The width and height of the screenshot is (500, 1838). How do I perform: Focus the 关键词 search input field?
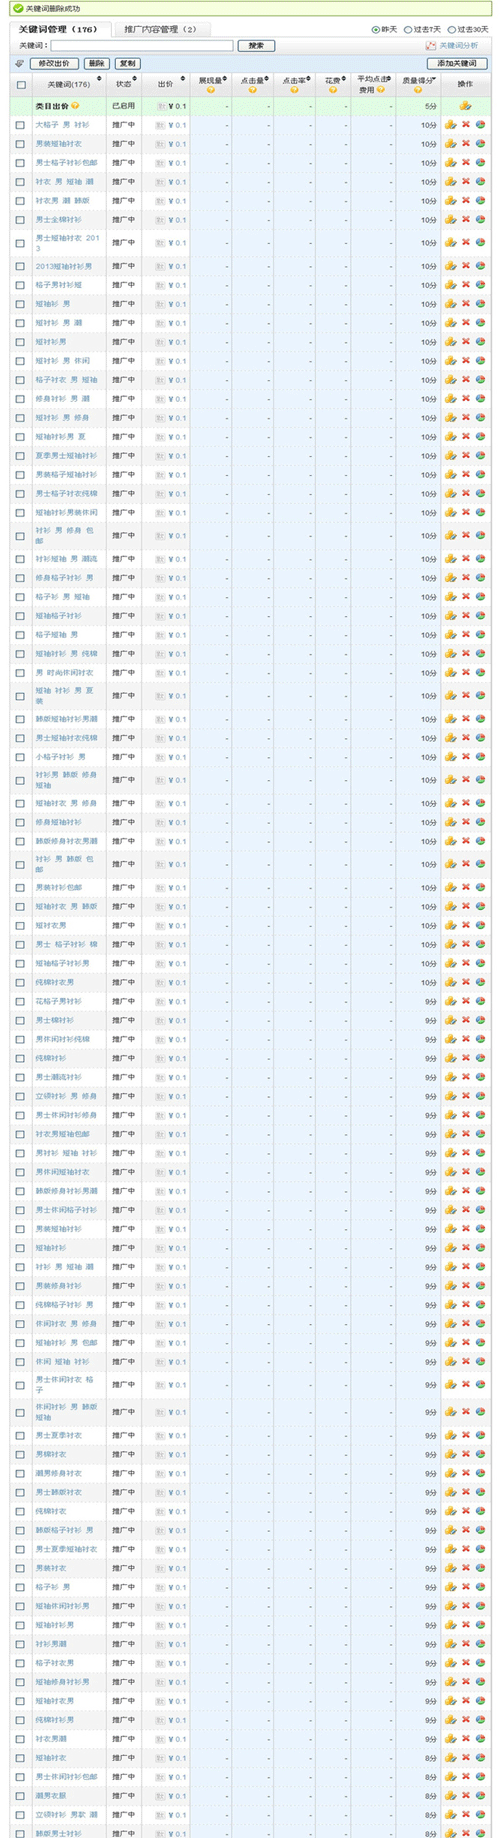click(x=142, y=46)
